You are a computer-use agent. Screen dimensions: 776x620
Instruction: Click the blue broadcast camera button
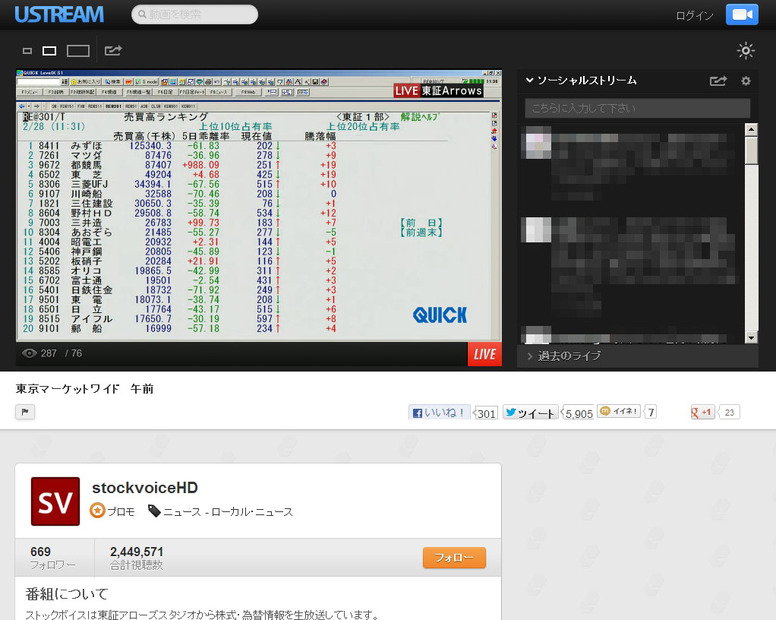point(742,14)
